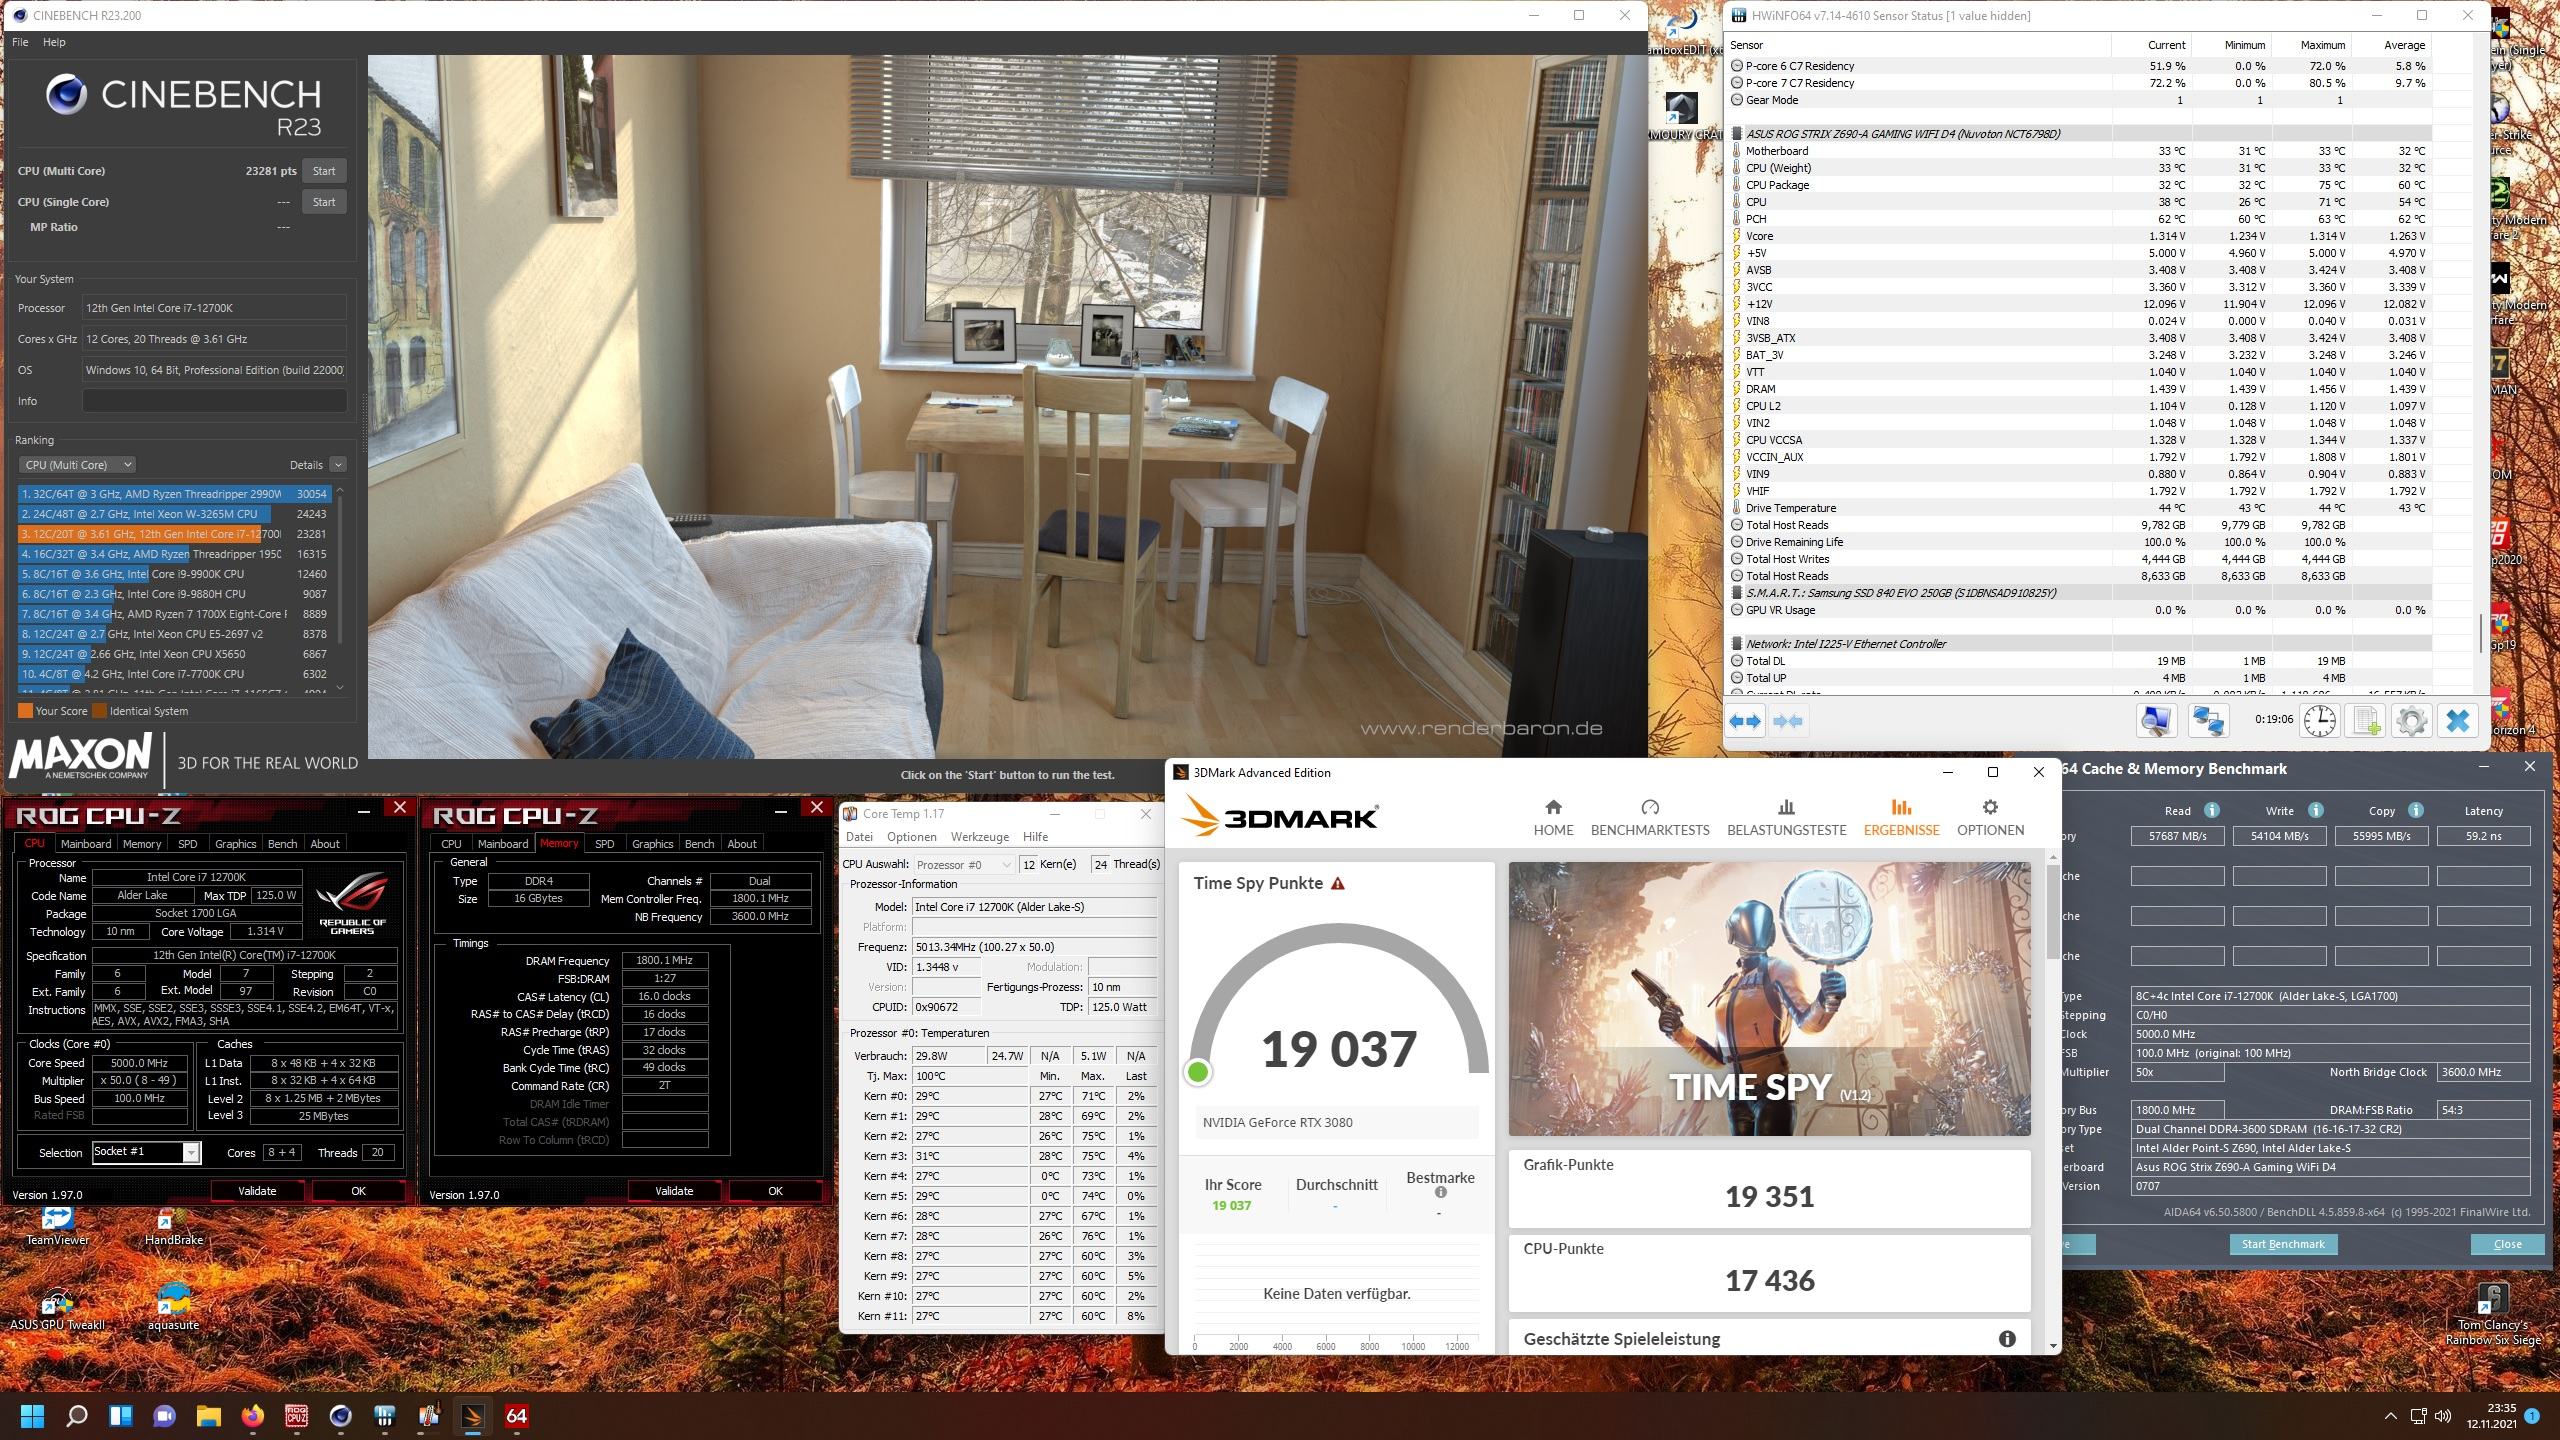Click Validate in the left CPU-Z window
The image size is (2560, 1440).
257,1191
